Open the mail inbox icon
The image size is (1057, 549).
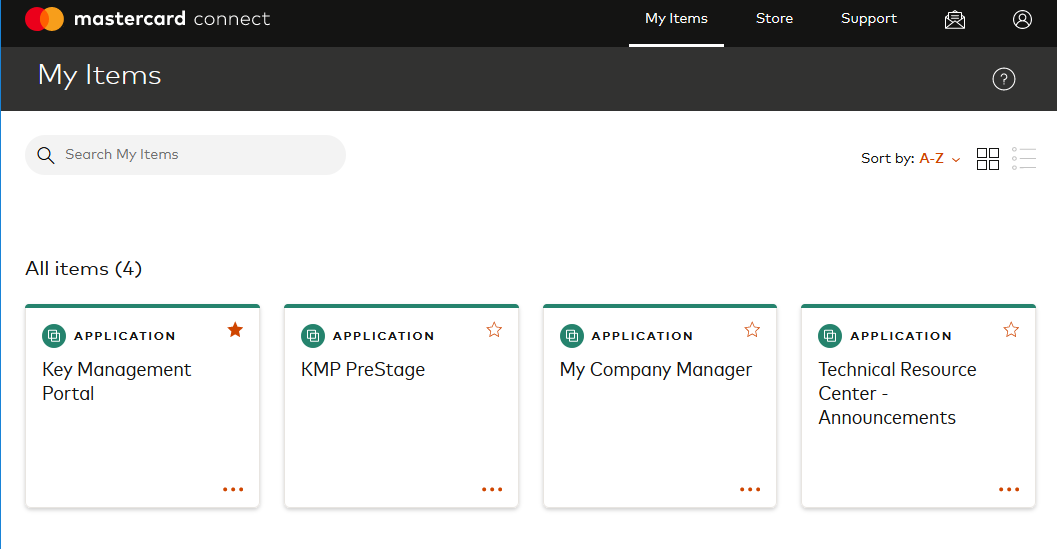[955, 19]
